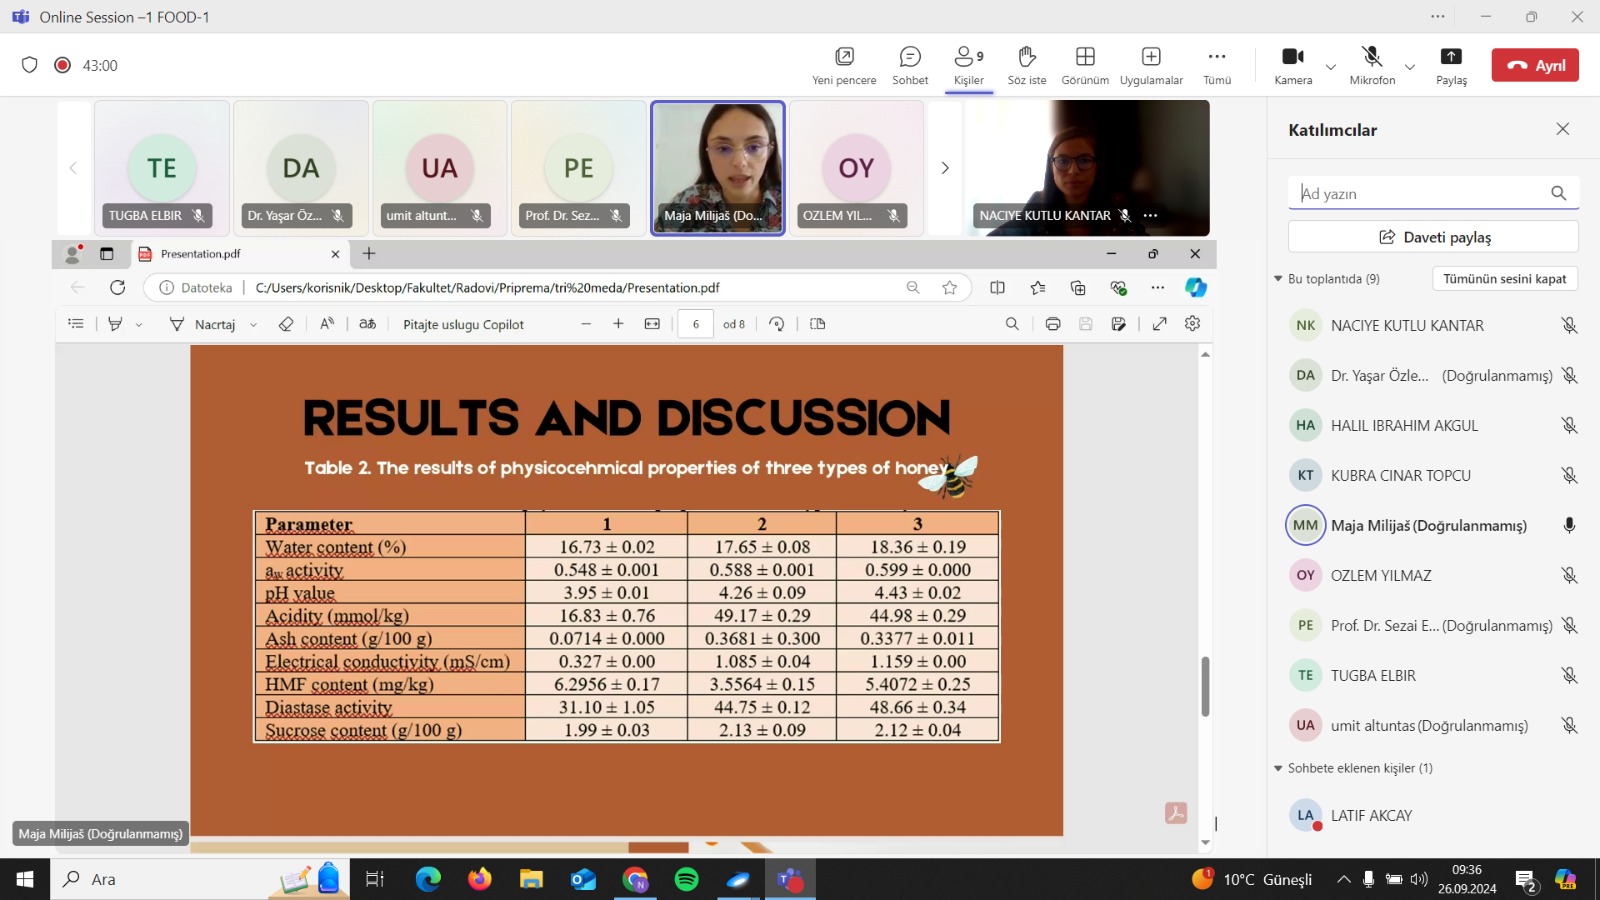Collapse the Bu toplantıda participants list
The height and width of the screenshot is (900, 1600).
[1278, 279]
